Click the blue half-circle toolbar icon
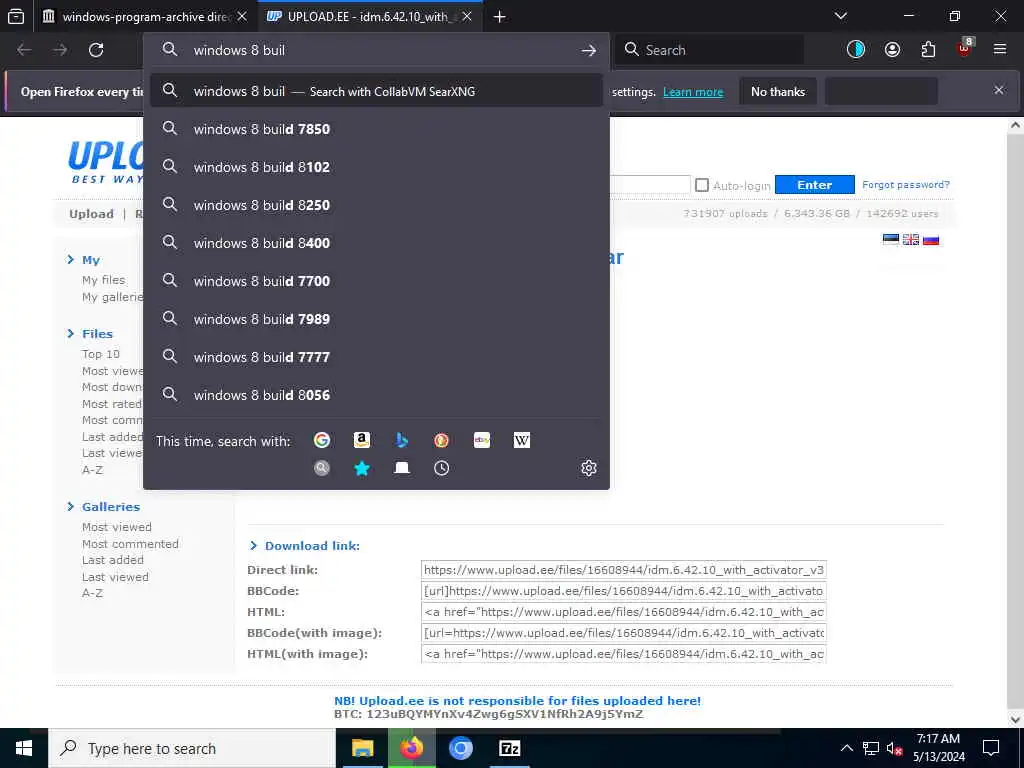The width and height of the screenshot is (1024, 768). [856, 50]
